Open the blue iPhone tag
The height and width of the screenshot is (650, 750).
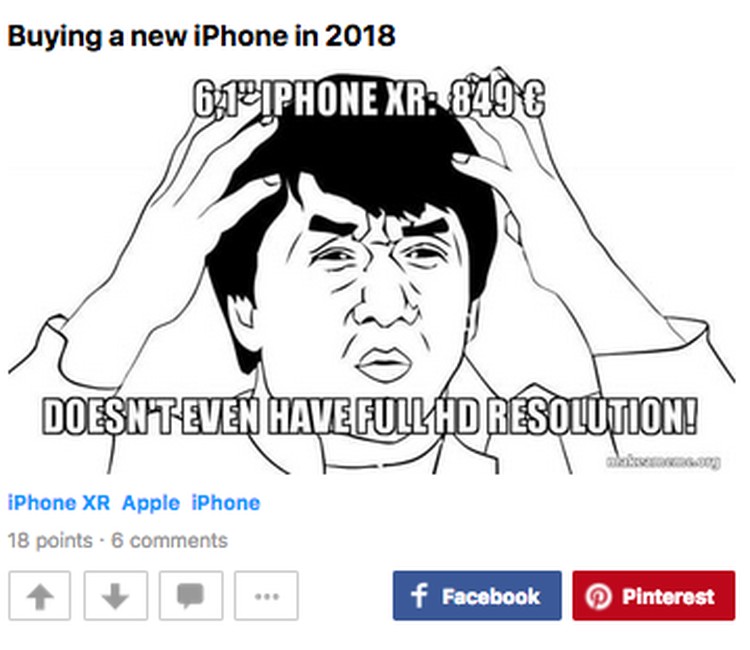point(226,503)
